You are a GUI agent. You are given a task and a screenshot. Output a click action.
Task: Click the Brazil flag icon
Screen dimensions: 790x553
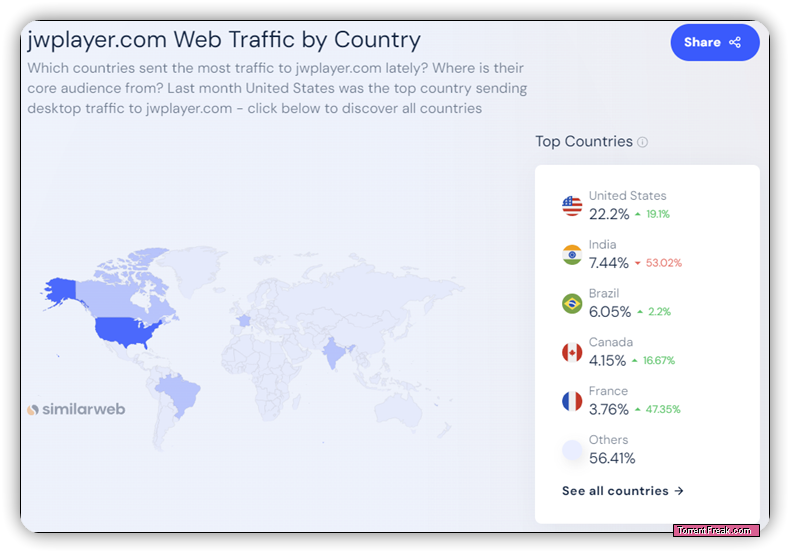(x=572, y=303)
